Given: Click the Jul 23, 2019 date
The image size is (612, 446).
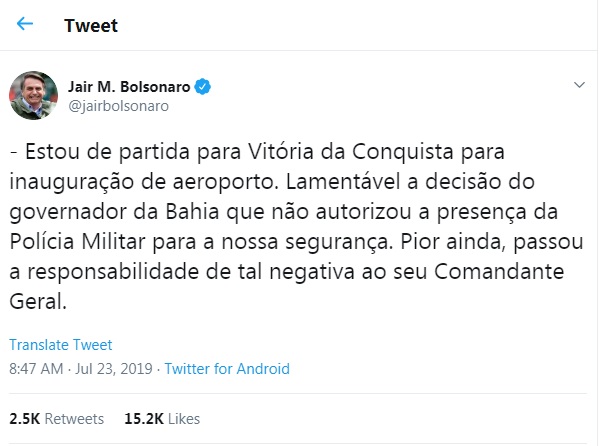Looking at the screenshot, I should coord(114,369).
